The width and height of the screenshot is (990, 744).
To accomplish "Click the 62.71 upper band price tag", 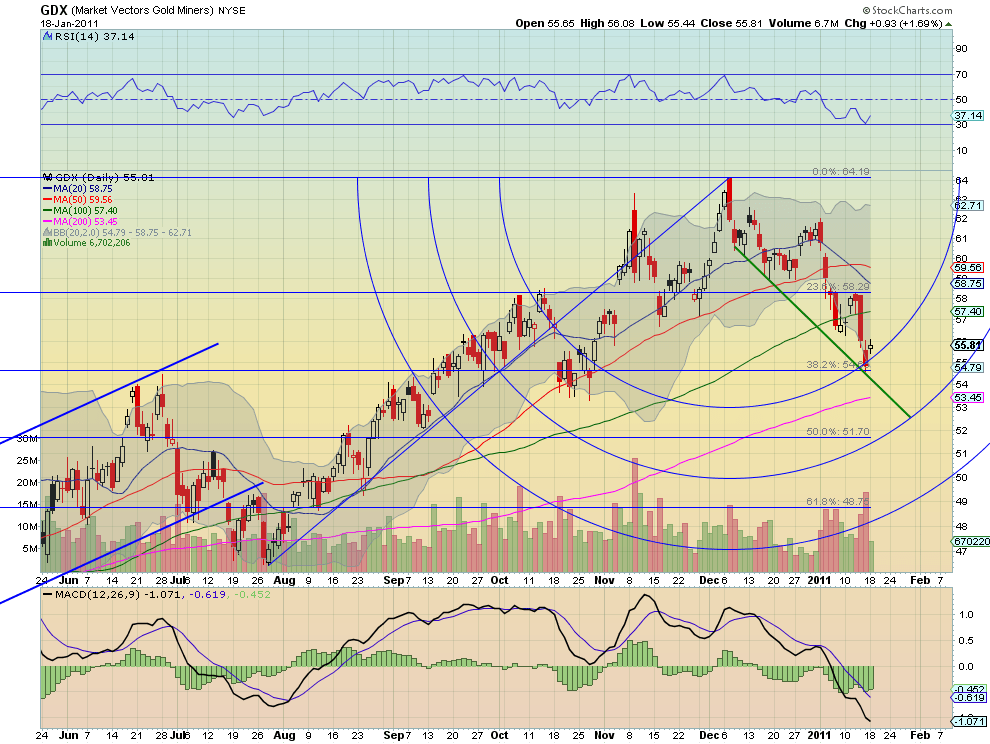I will [968, 205].
